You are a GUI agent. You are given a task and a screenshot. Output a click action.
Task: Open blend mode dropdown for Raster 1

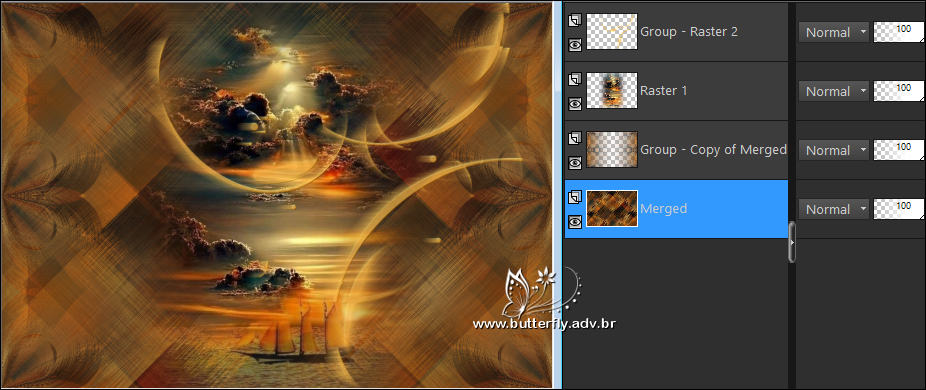click(x=834, y=92)
